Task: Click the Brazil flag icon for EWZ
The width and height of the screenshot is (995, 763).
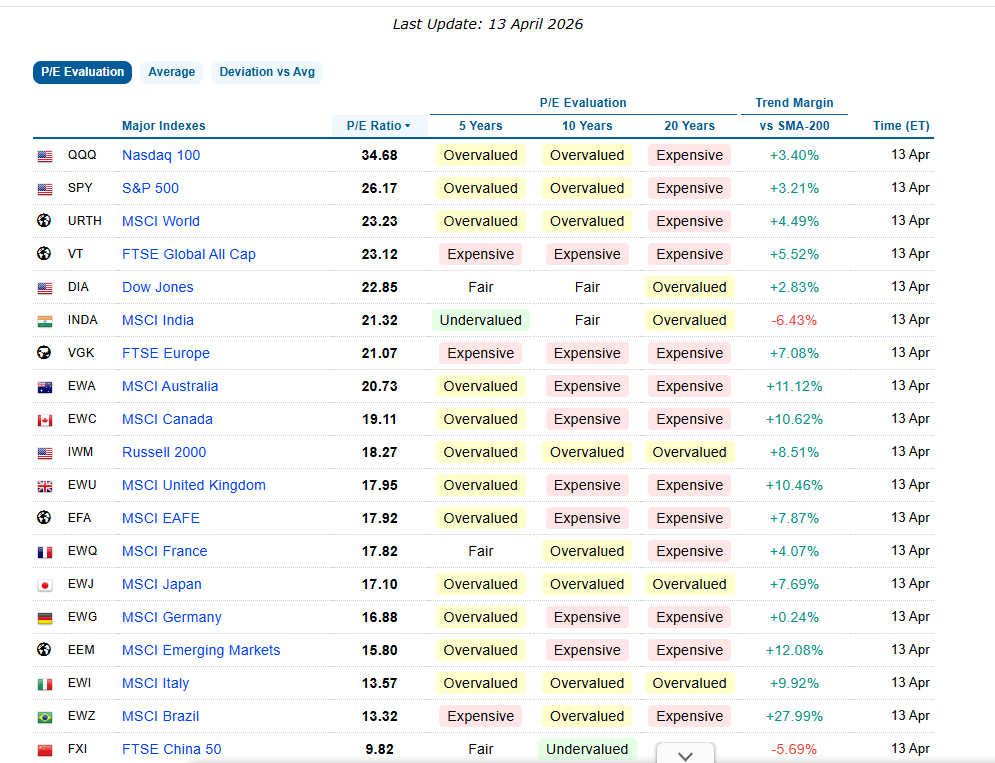Action: 44,717
